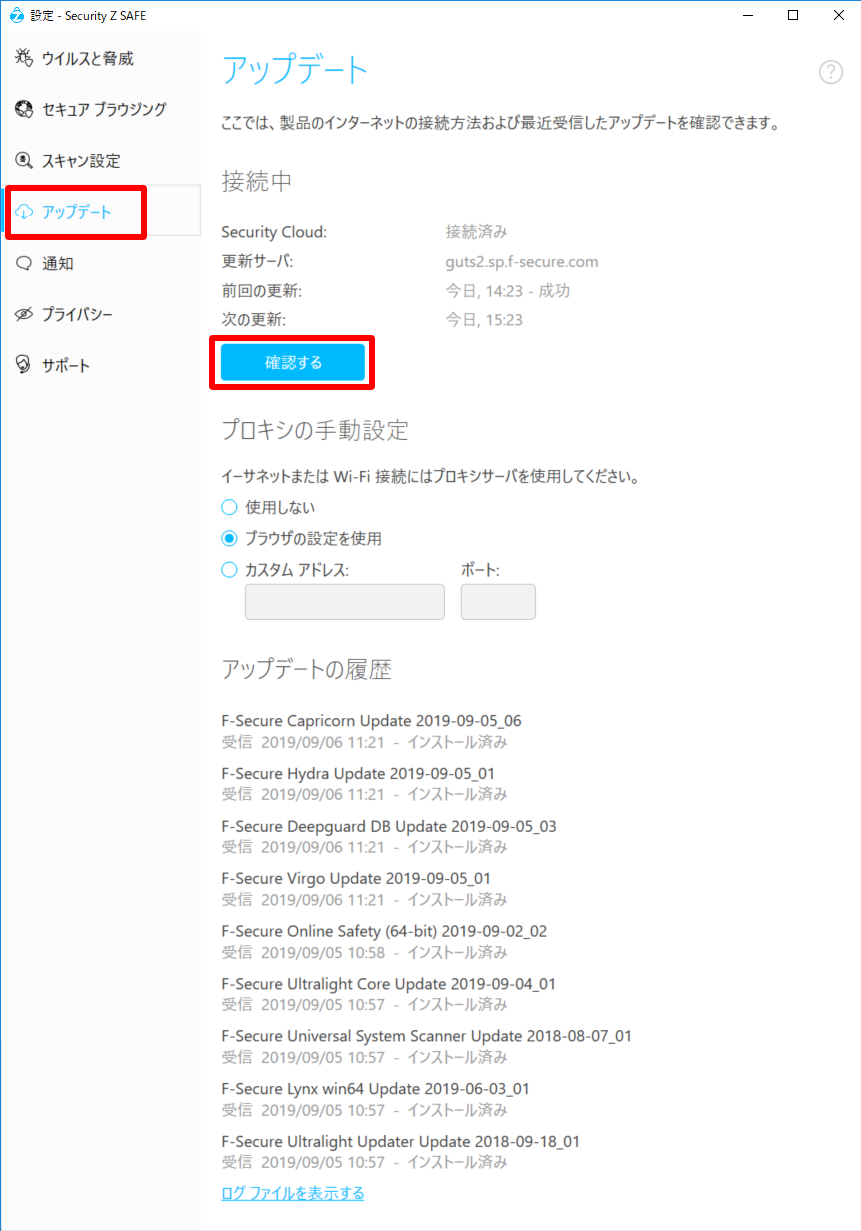Screen dimensions: 861x1231
Task: Focus the custom proxy address field
Action: coord(345,602)
